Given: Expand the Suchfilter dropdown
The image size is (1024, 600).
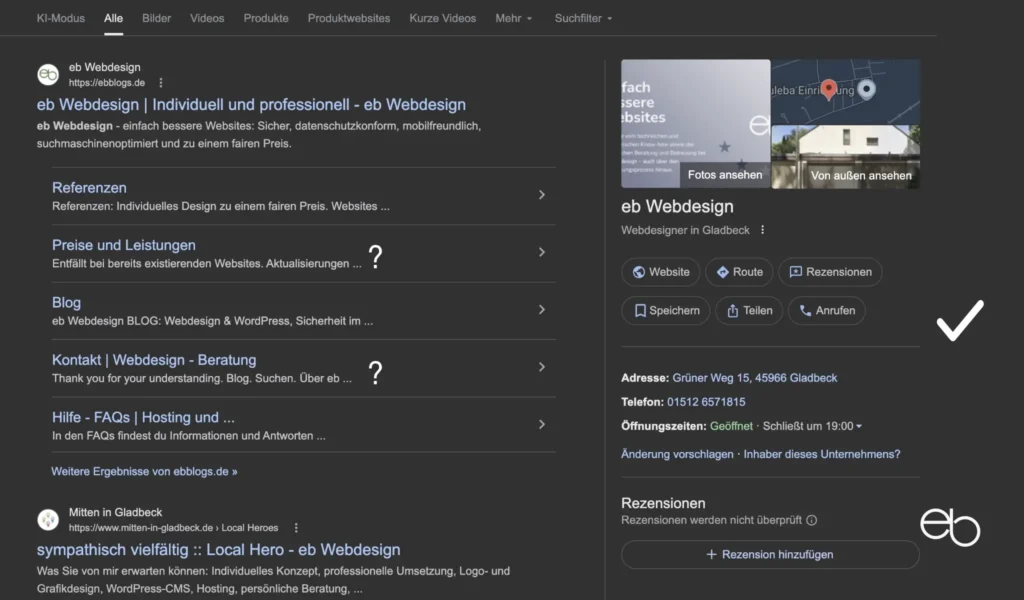Looking at the screenshot, I should pos(582,17).
